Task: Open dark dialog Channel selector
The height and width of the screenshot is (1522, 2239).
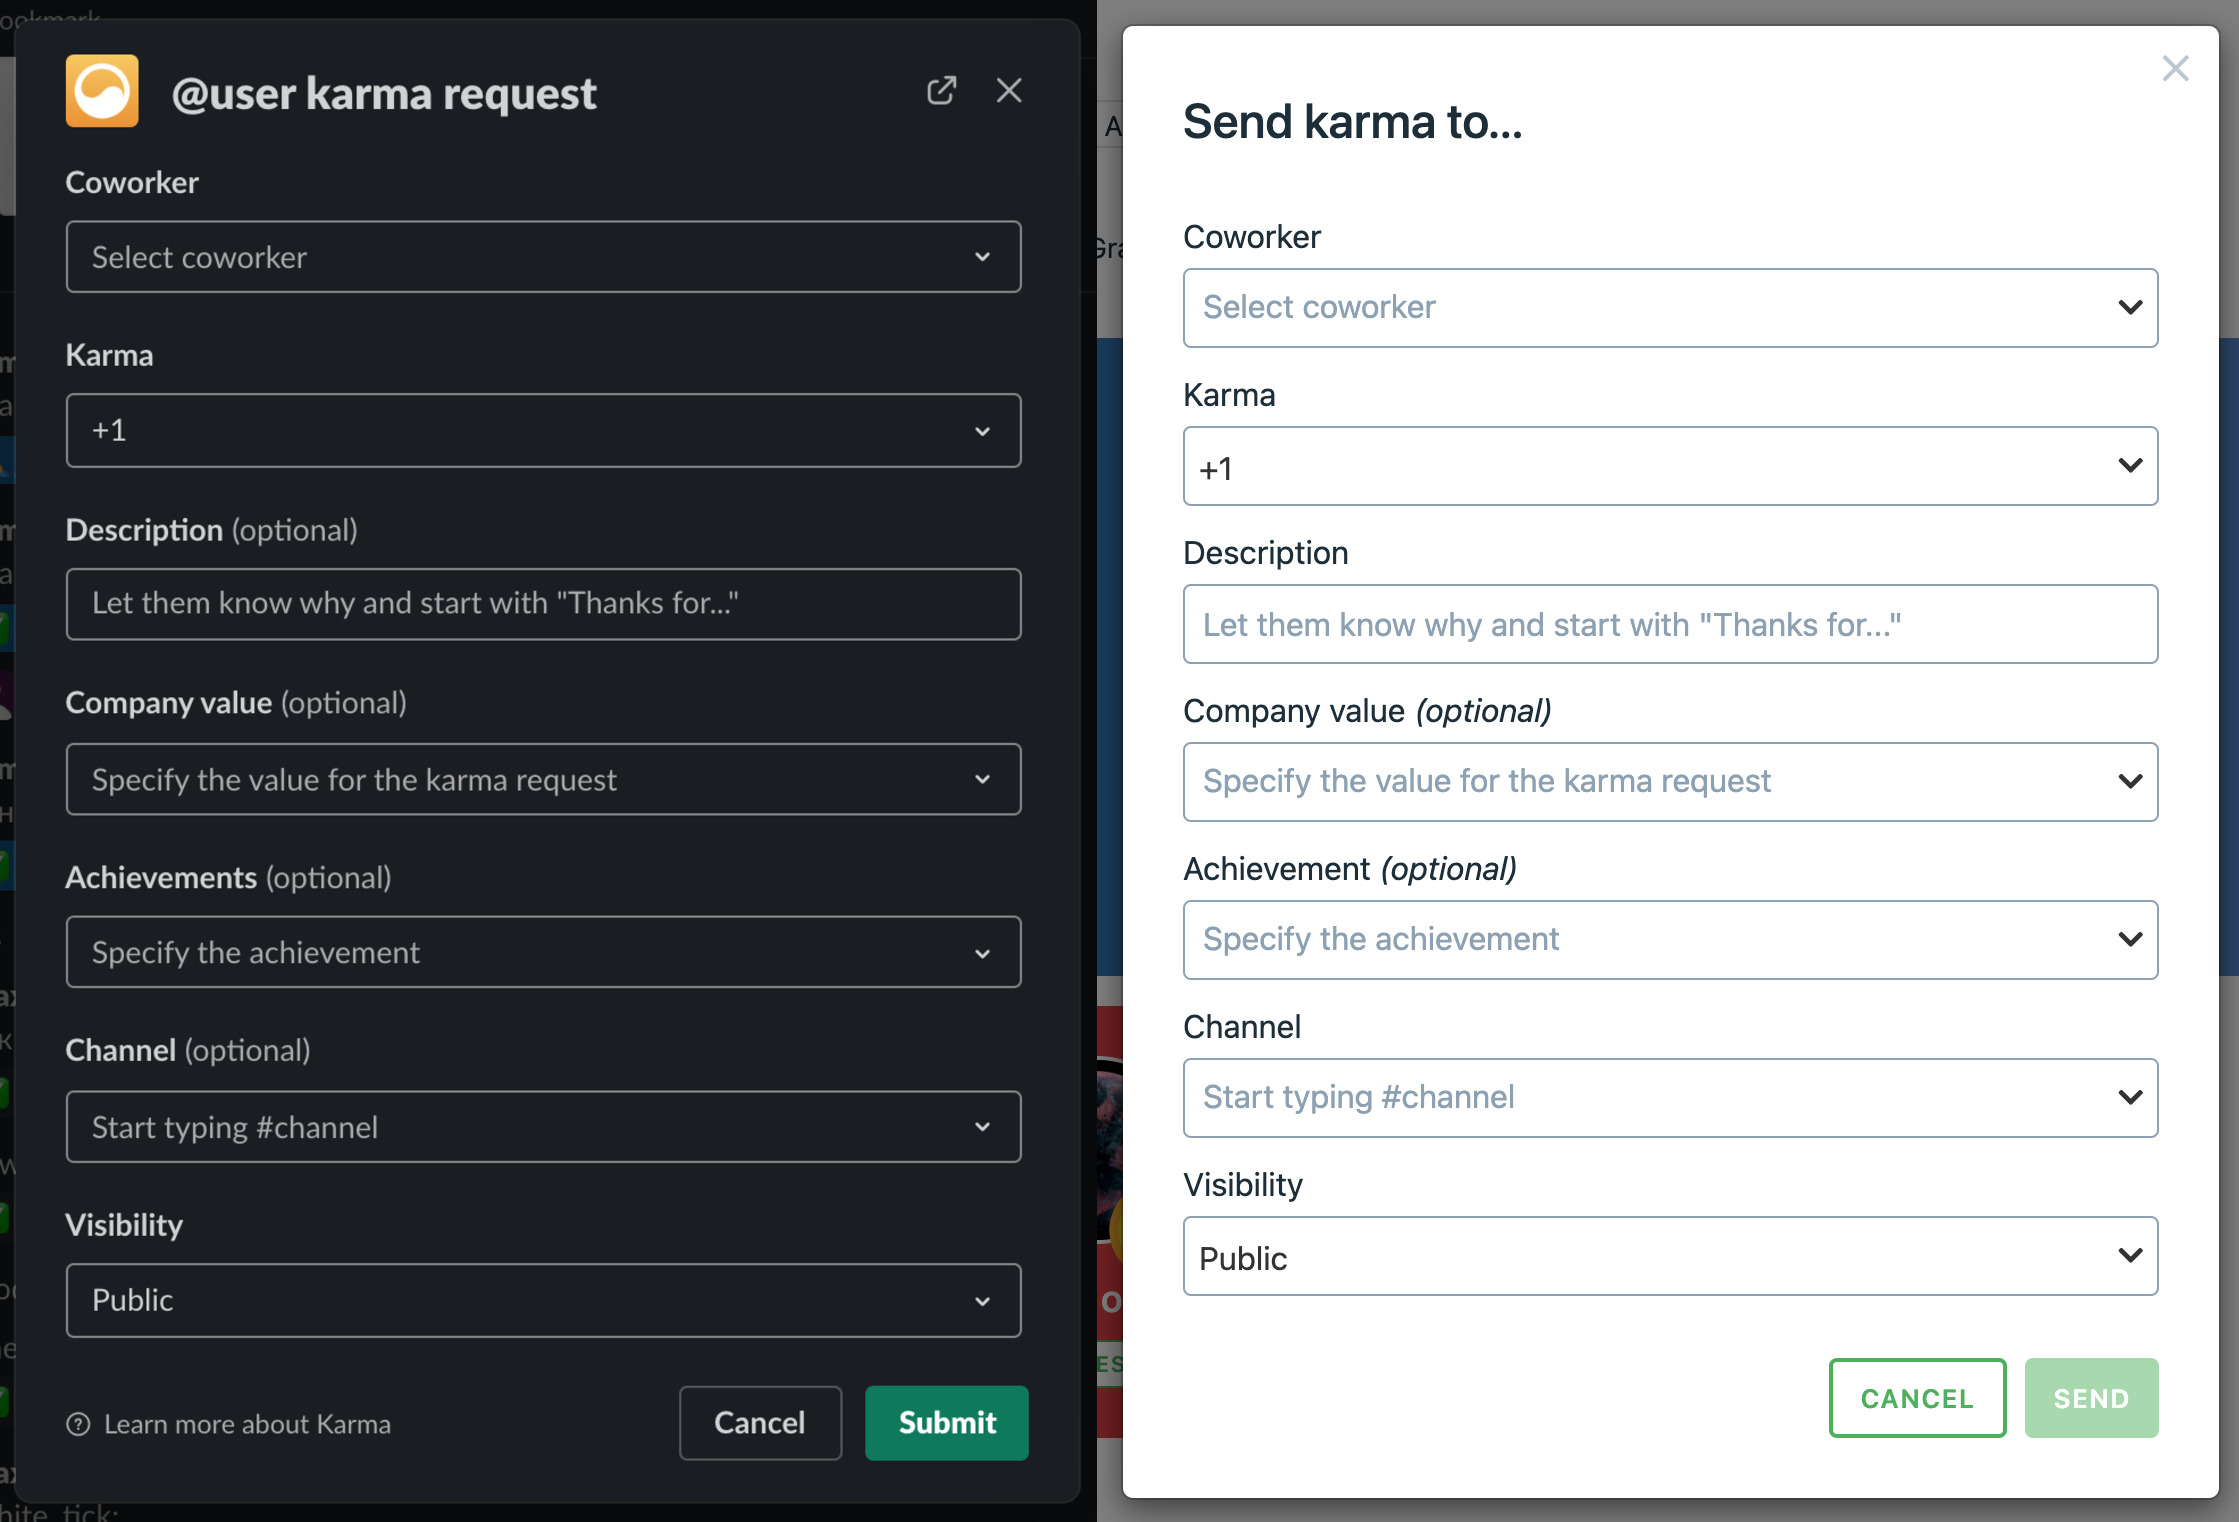Action: click(x=543, y=1127)
